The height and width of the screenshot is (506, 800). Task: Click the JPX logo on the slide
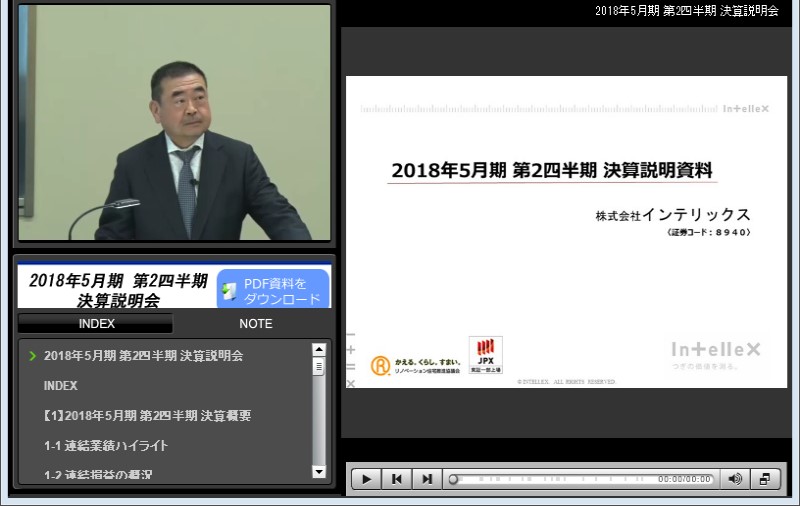(486, 355)
